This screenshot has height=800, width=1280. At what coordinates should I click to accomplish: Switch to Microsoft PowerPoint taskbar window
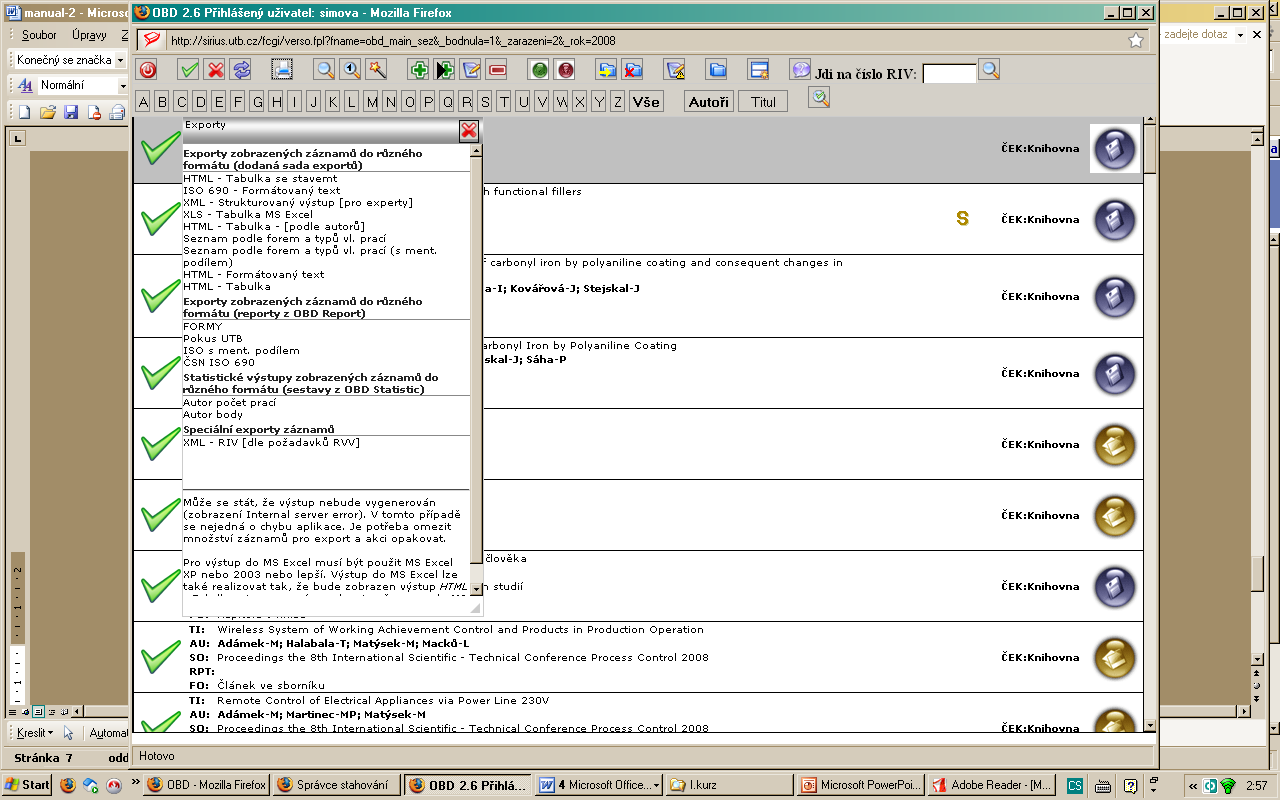(x=859, y=785)
